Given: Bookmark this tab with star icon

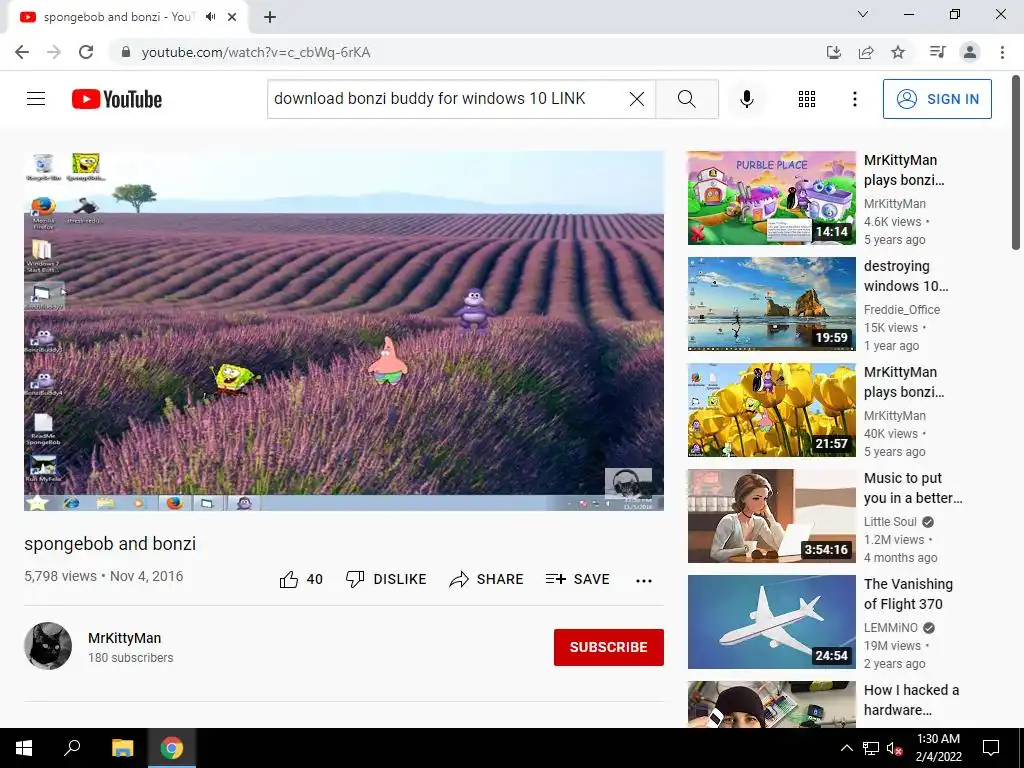Looking at the screenshot, I should point(899,52).
